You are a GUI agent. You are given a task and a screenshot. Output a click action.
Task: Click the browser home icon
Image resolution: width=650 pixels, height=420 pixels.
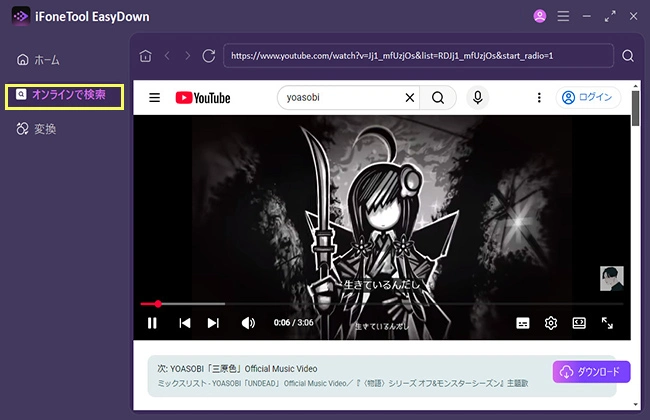pos(146,56)
